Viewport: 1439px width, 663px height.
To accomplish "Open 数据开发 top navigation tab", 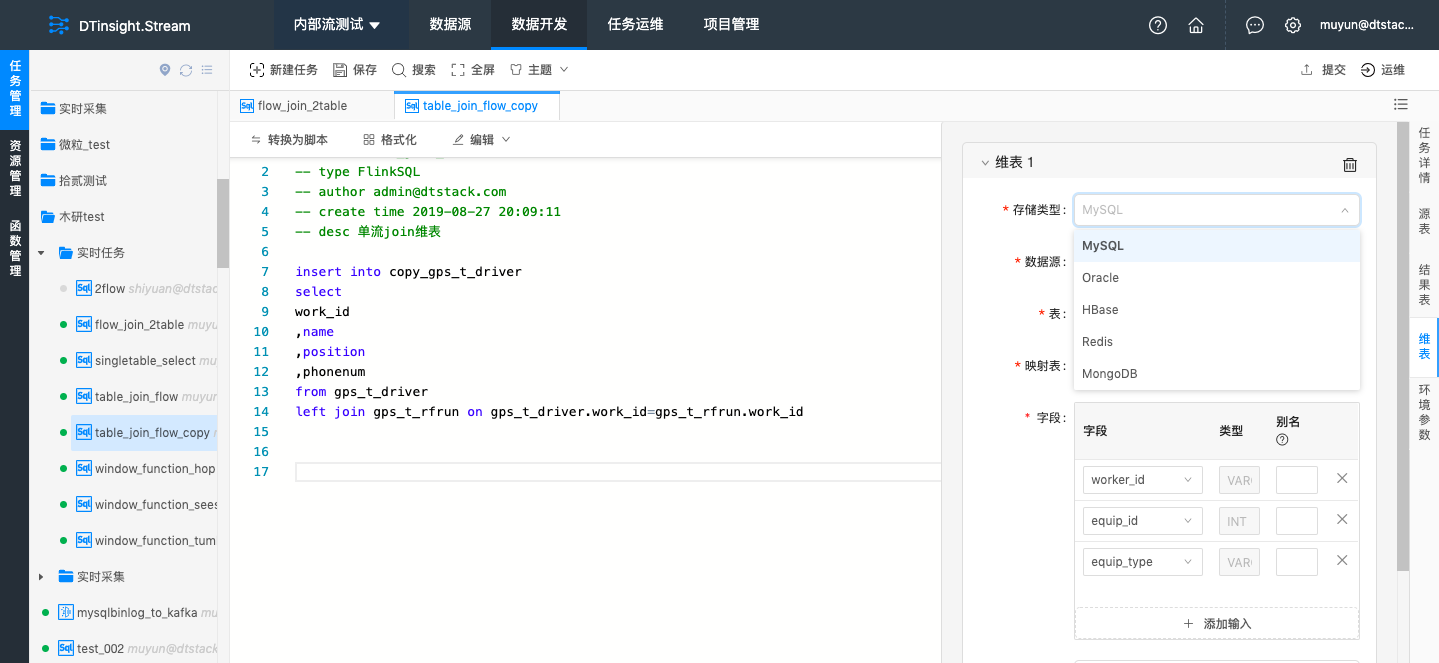I will (539, 25).
